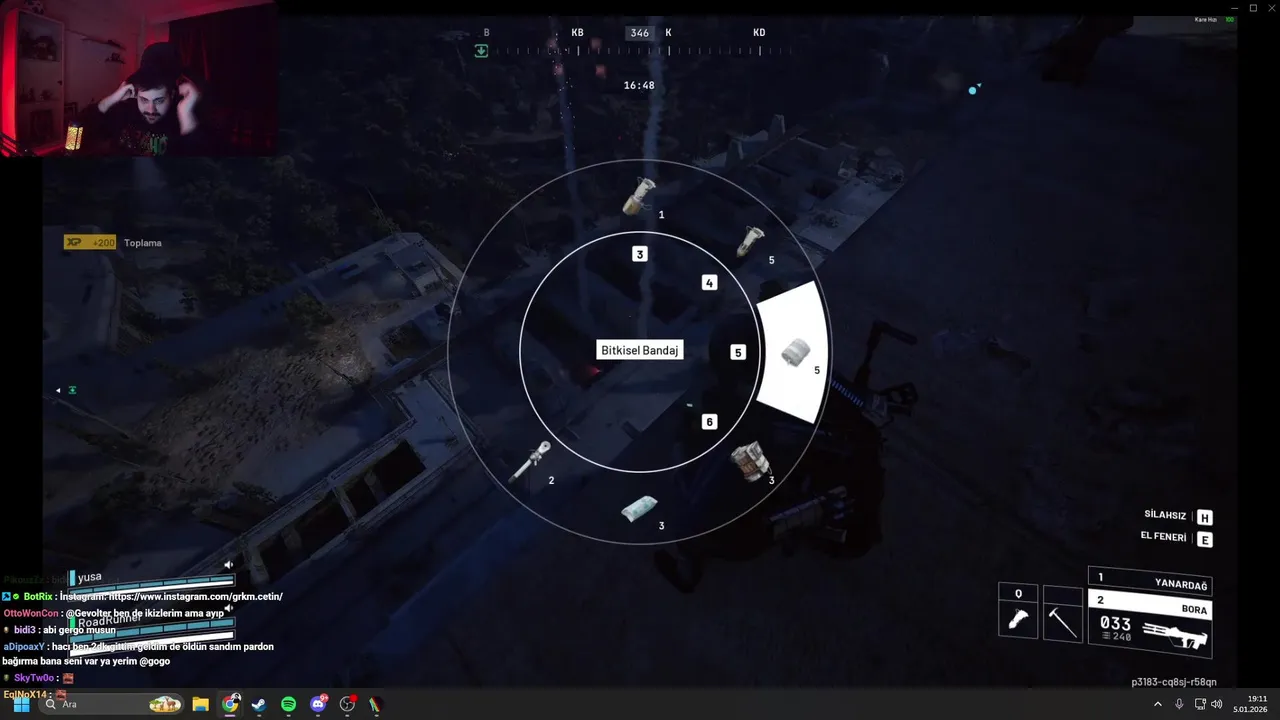Click the microphone tray icon
The image size is (1280, 720).
[1179, 704]
